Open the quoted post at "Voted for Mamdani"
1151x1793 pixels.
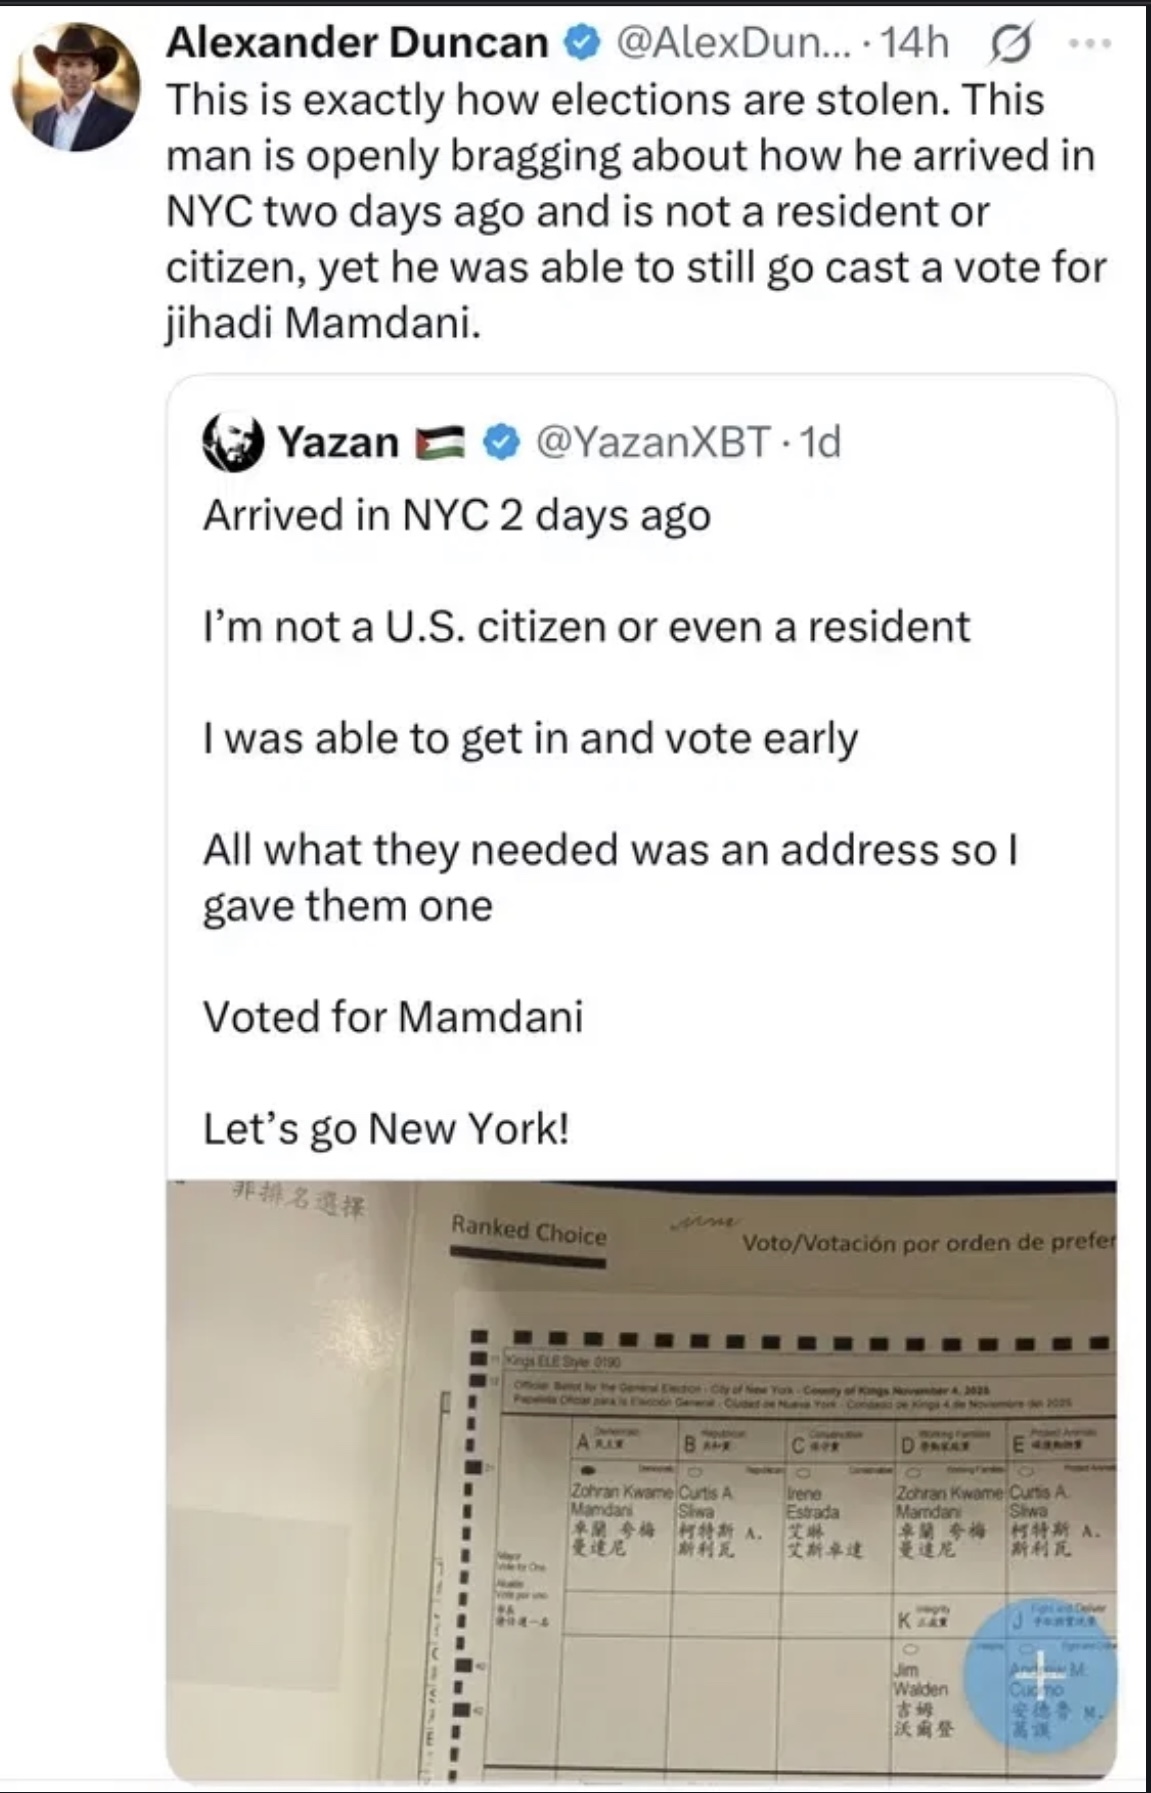[x=393, y=1017]
